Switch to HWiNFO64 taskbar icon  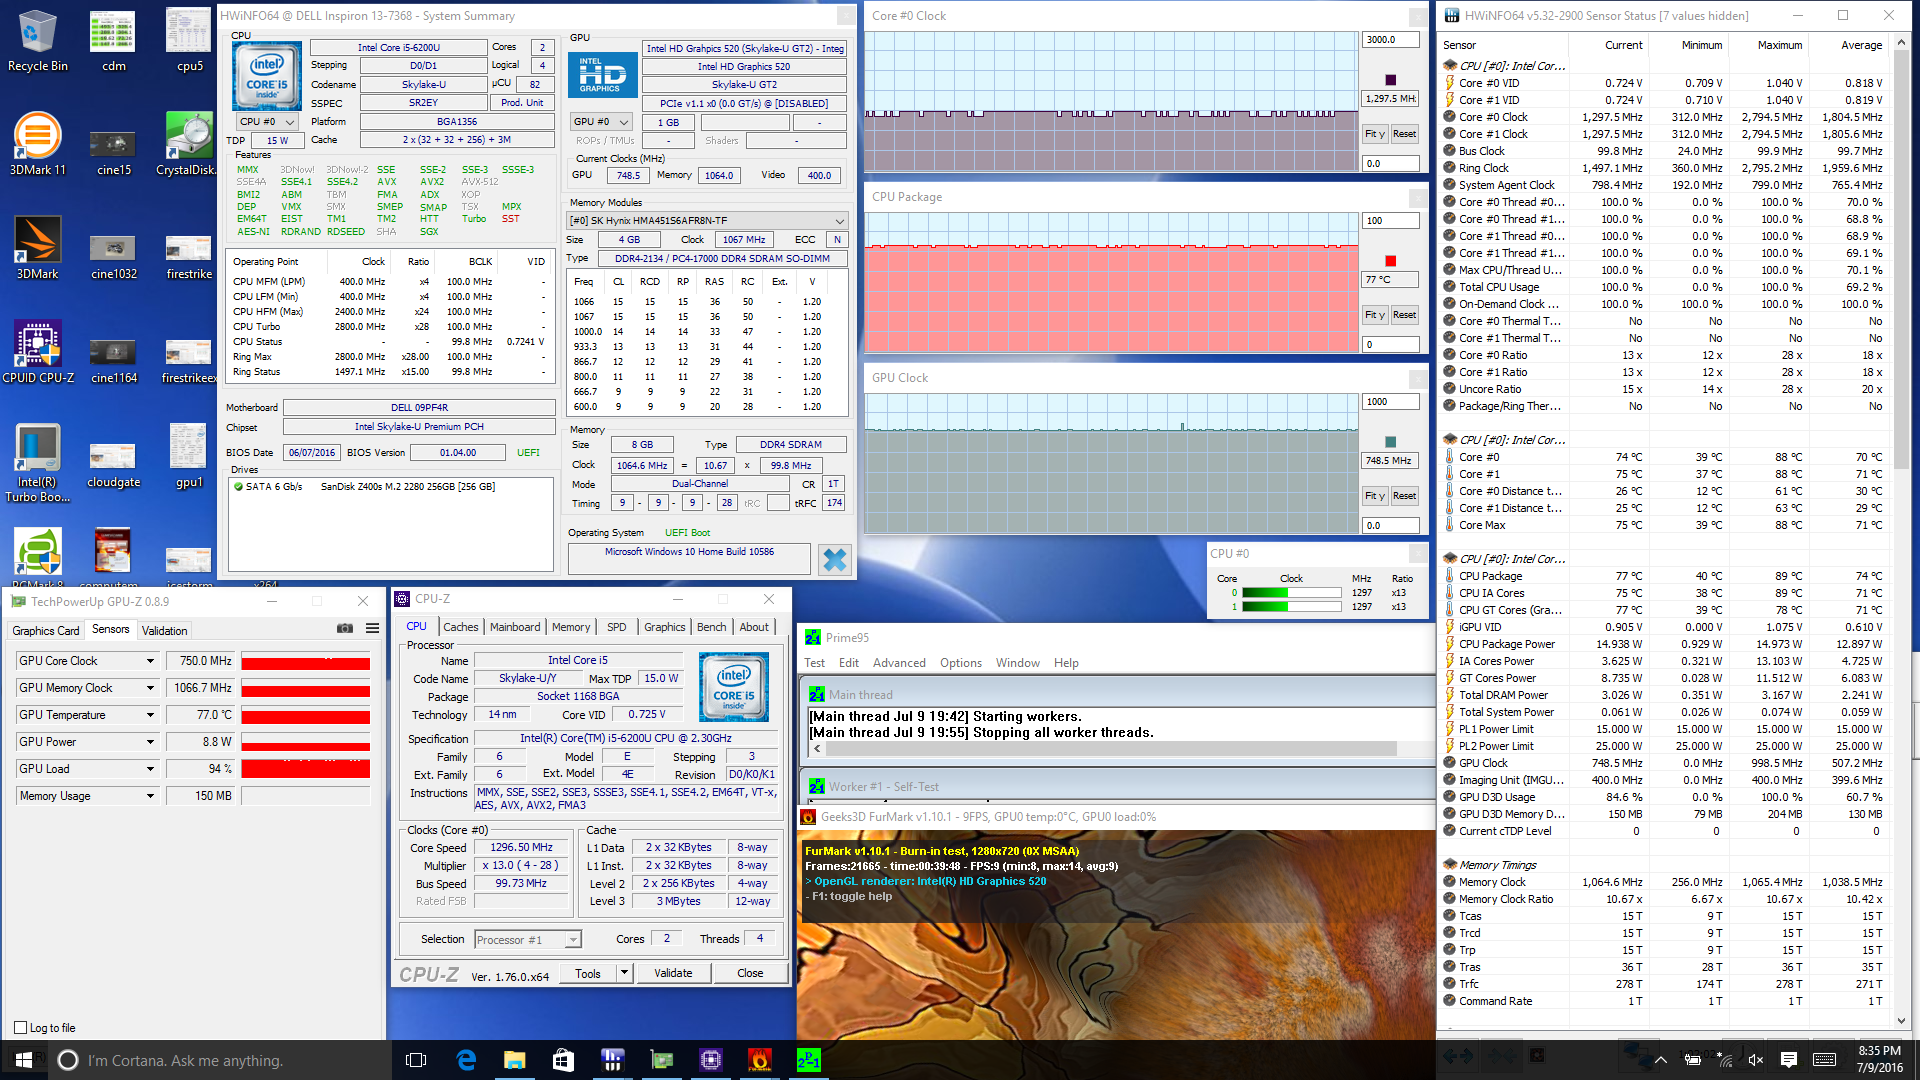[x=612, y=1060]
